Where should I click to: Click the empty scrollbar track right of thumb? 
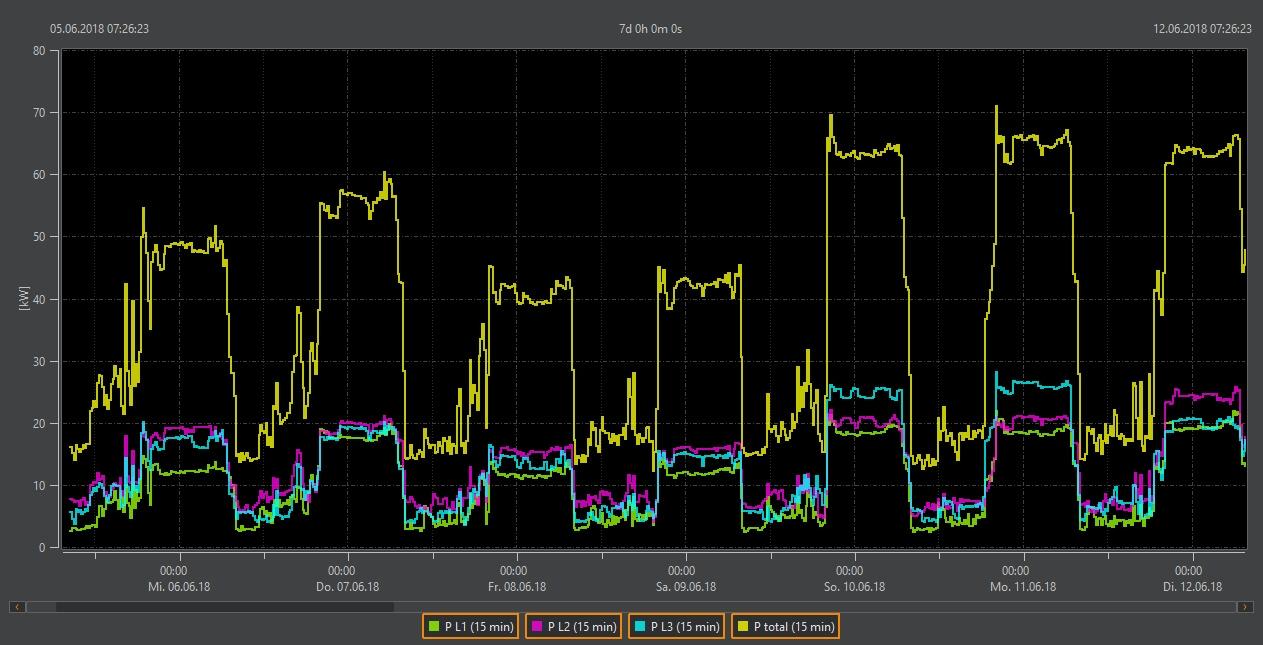800,607
